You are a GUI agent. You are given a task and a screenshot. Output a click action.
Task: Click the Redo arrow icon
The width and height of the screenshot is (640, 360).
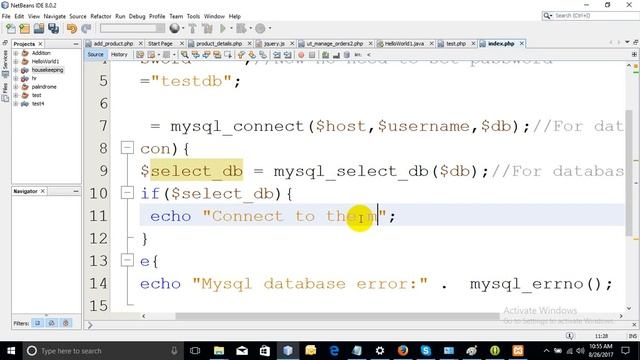coord(86,29)
